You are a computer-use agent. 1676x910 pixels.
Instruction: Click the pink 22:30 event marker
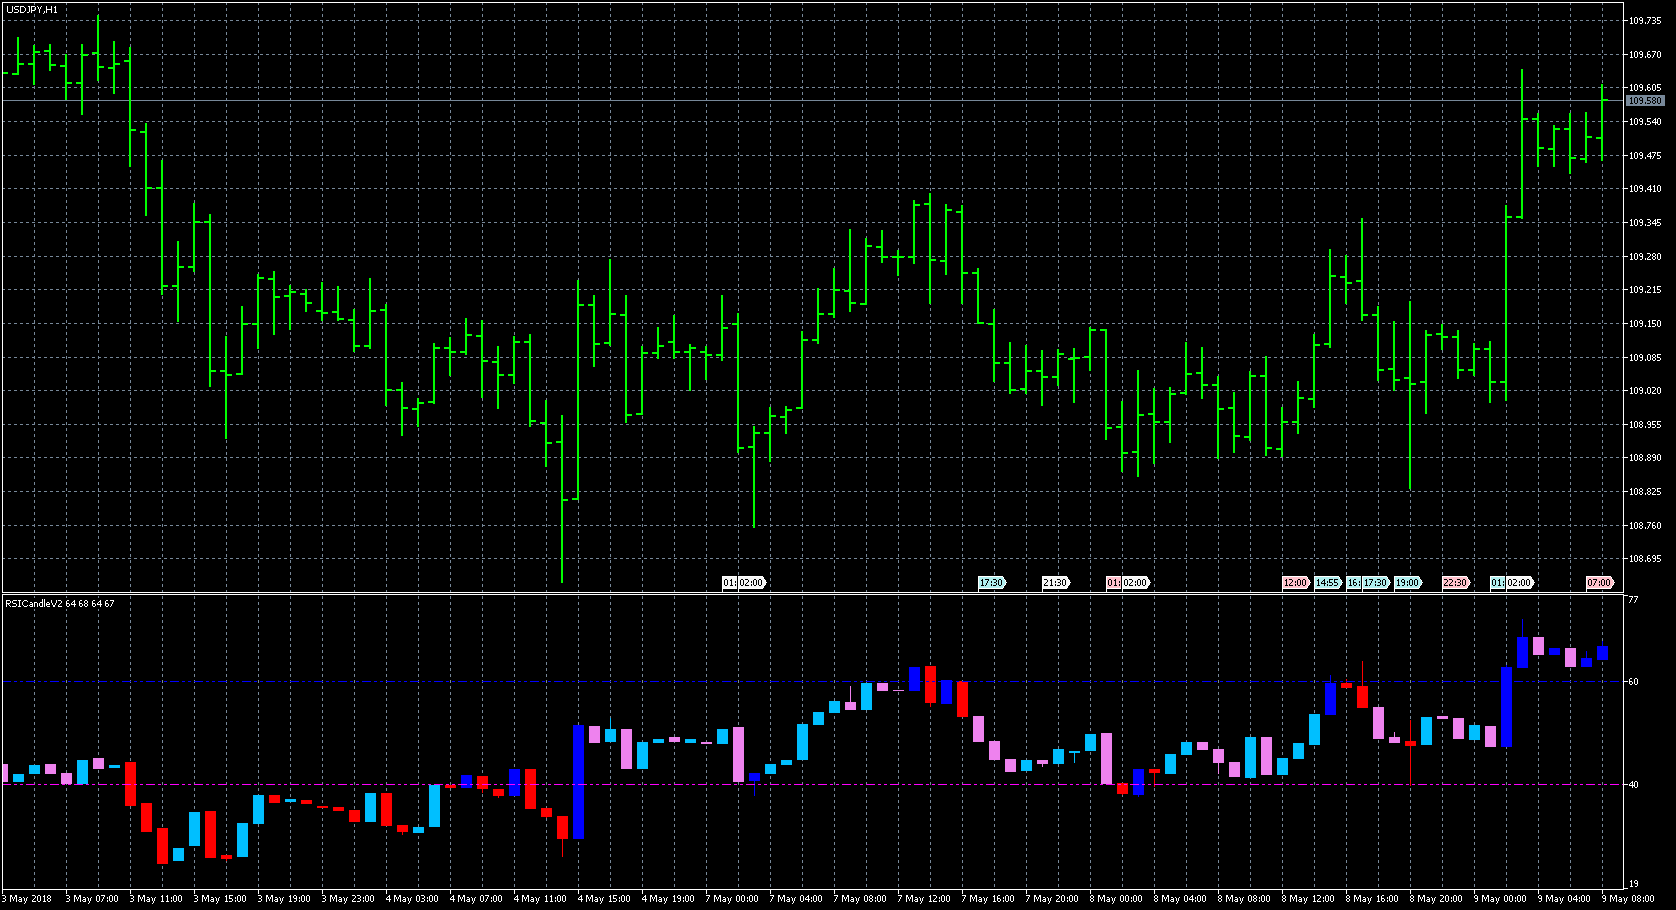tap(1455, 583)
